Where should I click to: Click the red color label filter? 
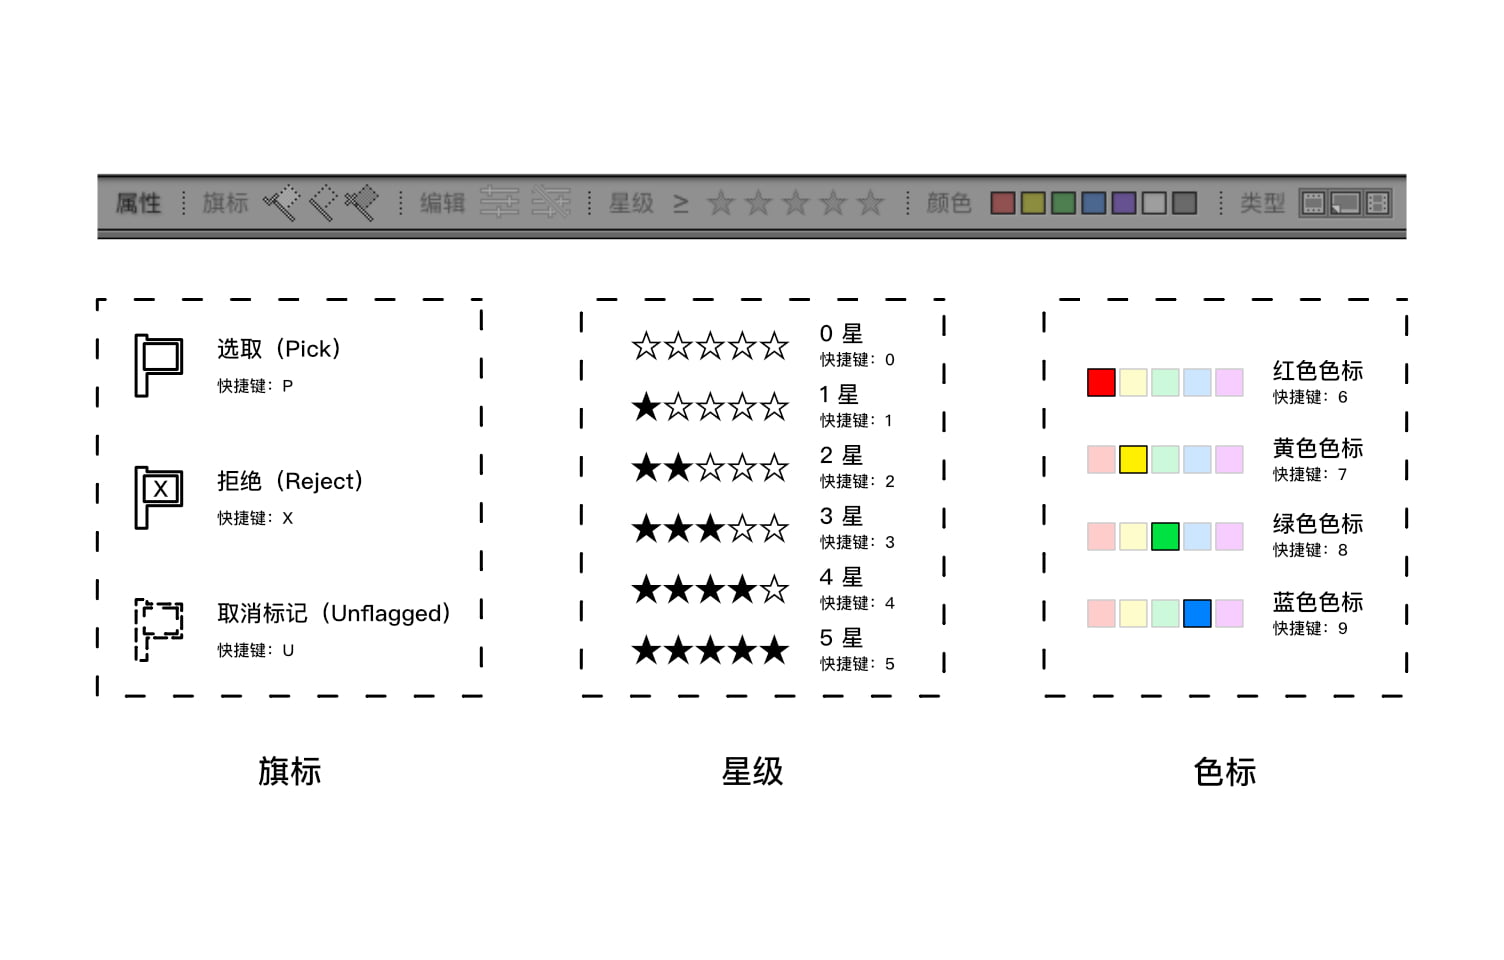click(x=1002, y=204)
